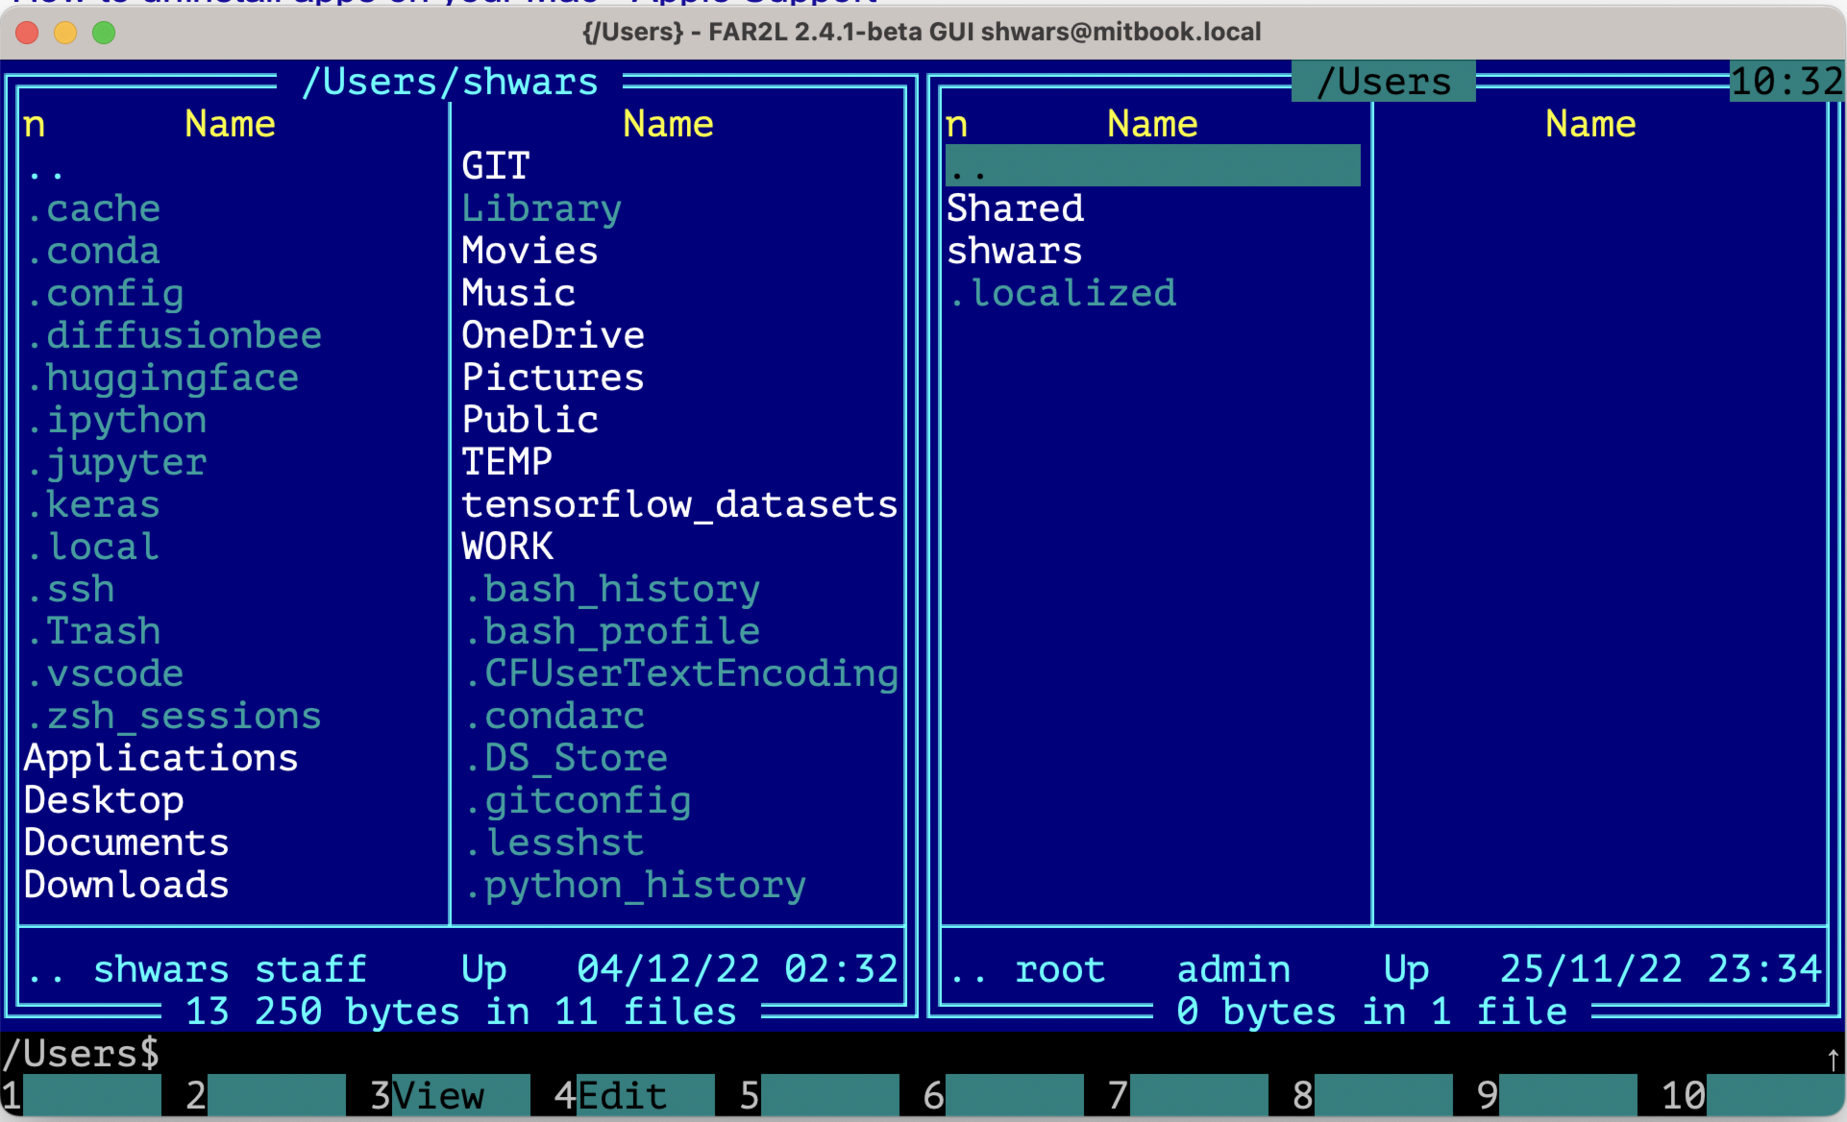1847x1122 pixels.
Task: Click the sort mode letter in left panel header
Action: coord(34,124)
